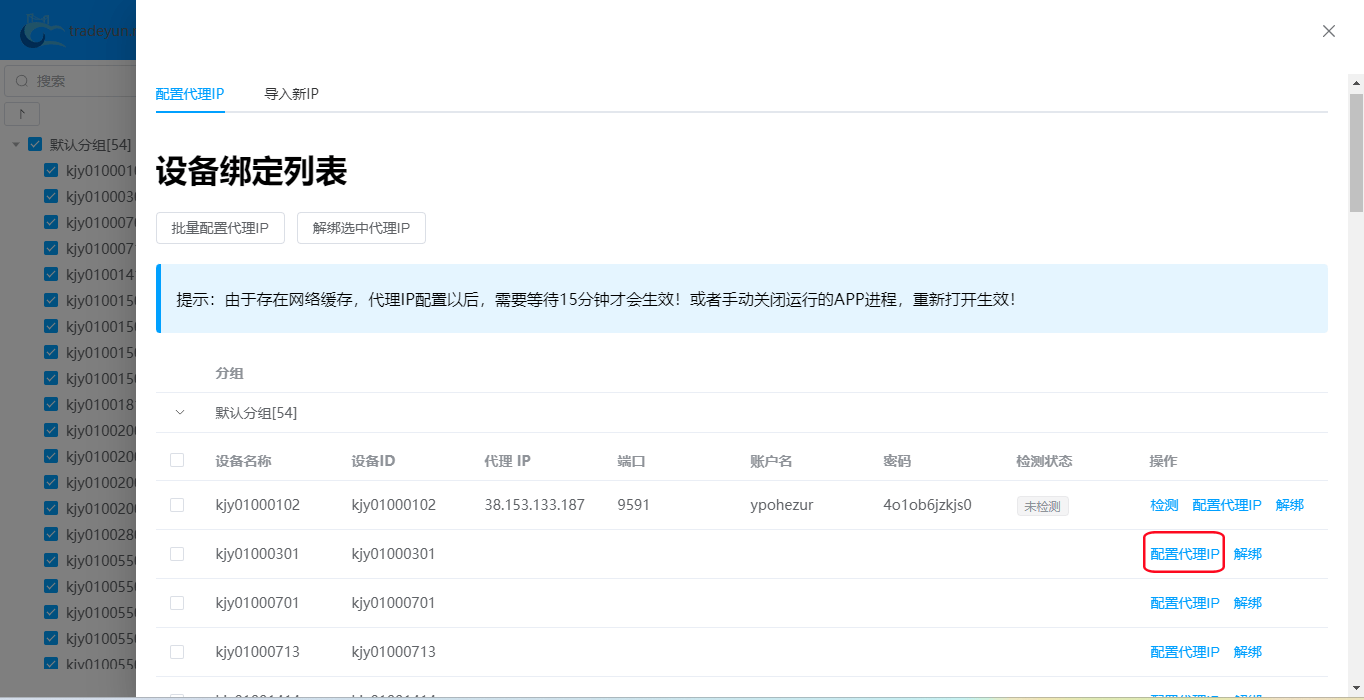Click 检测 for device kjy01000102

click(1164, 506)
